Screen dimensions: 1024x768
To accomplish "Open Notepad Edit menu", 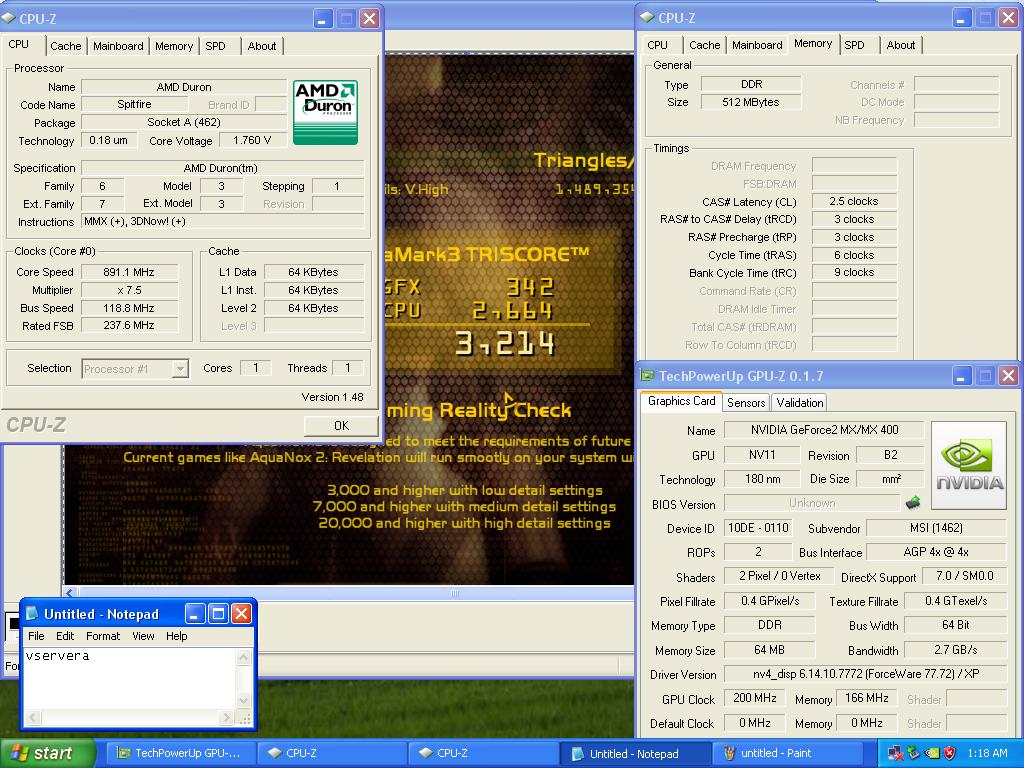I will coord(65,636).
